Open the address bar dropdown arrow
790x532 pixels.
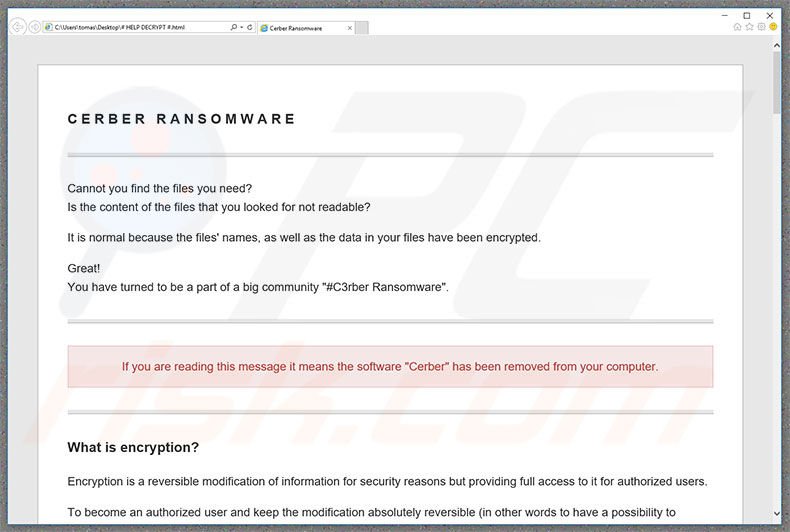[242, 27]
